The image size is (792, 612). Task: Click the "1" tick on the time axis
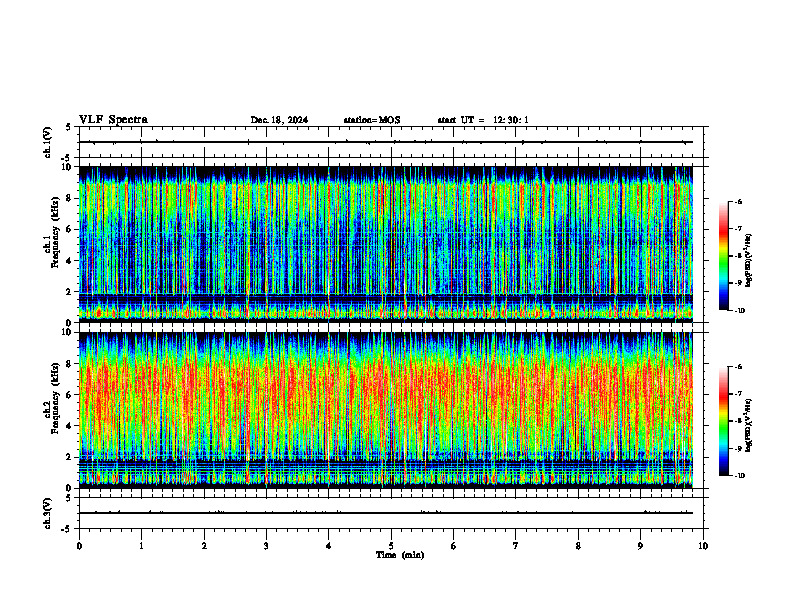pos(141,546)
